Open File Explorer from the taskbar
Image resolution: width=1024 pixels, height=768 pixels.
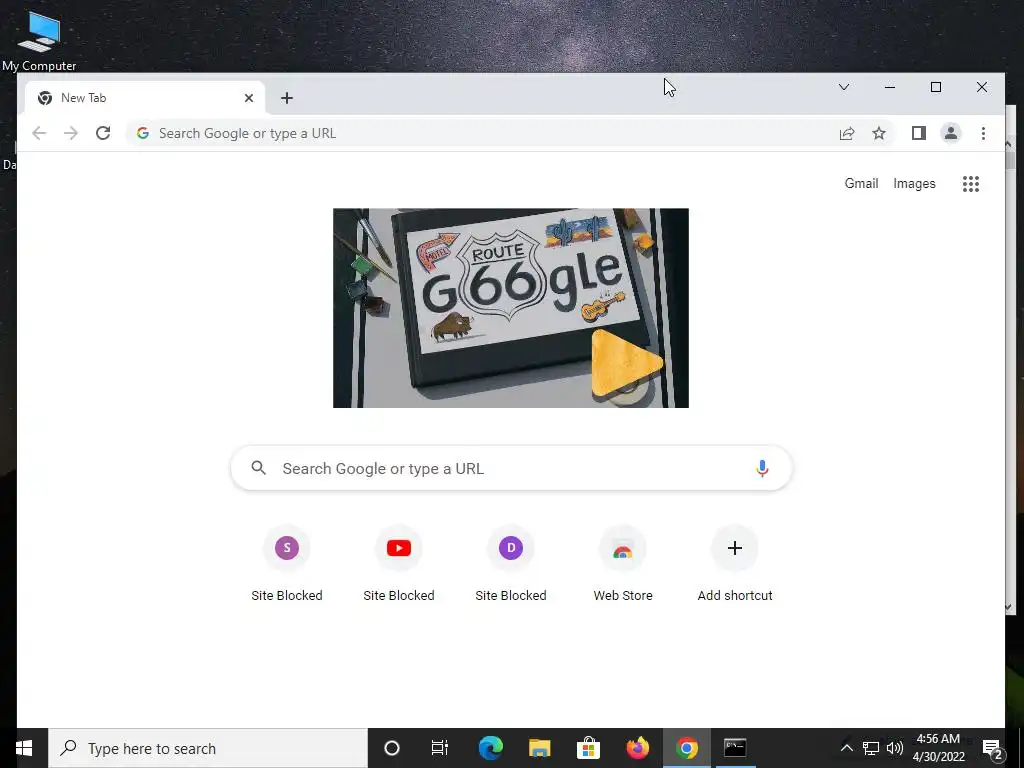(539, 748)
